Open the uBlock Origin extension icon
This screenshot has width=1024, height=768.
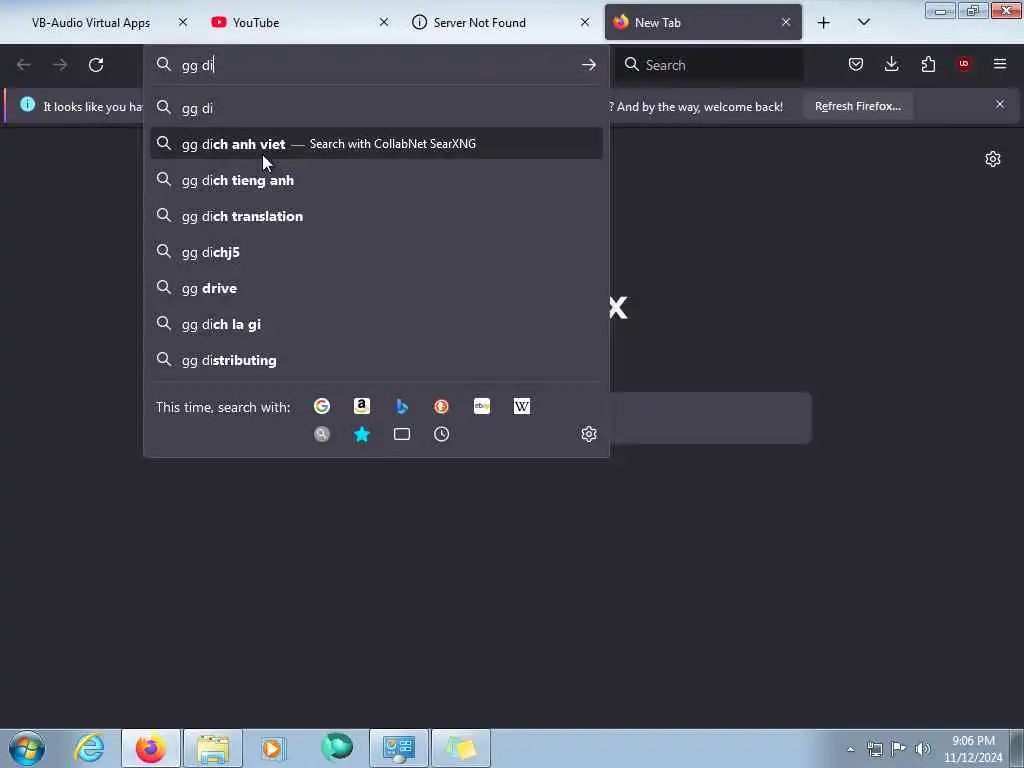point(964,64)
